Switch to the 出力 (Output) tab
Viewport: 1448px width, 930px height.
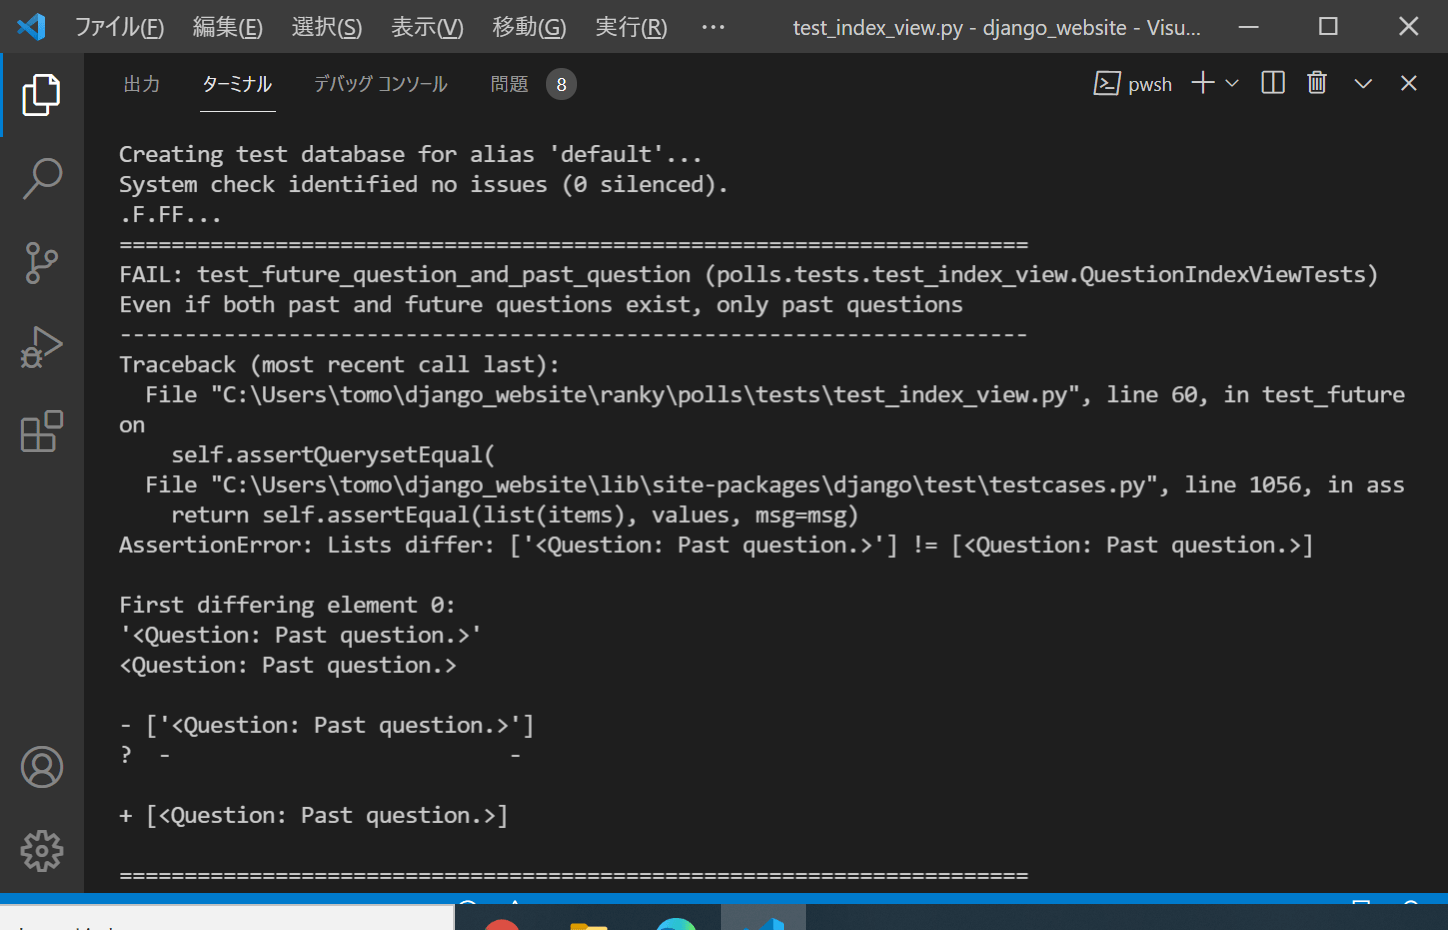pos(141,84)
